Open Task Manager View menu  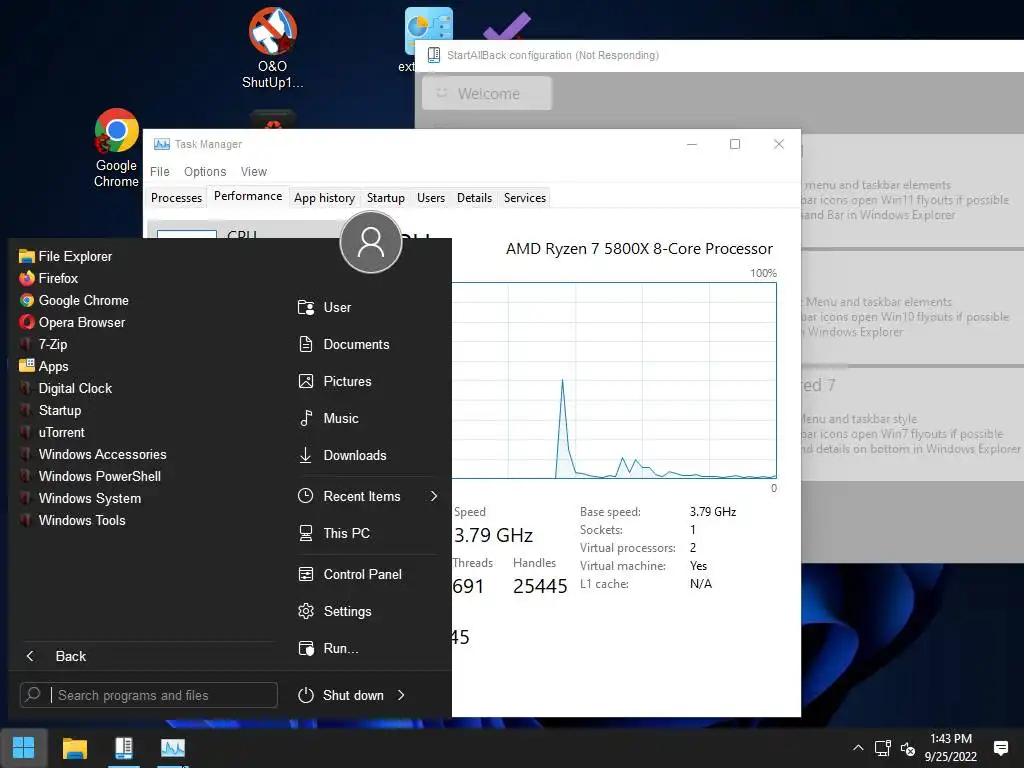(x=253, y=172)
